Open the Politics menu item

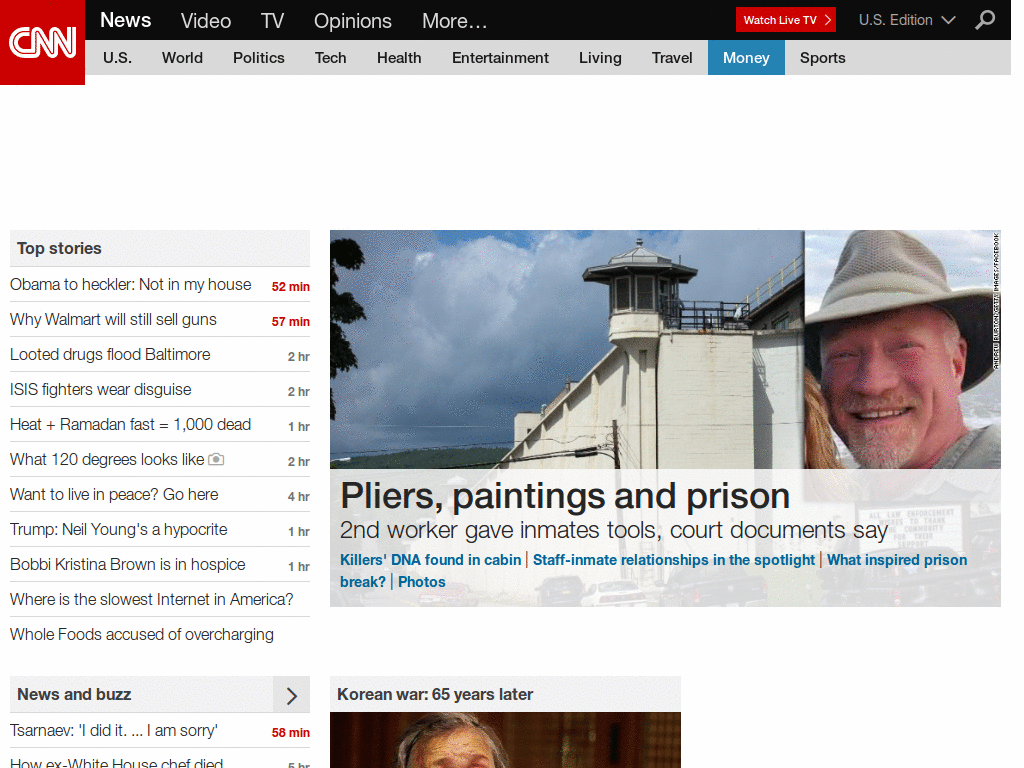tap(258, 58)
